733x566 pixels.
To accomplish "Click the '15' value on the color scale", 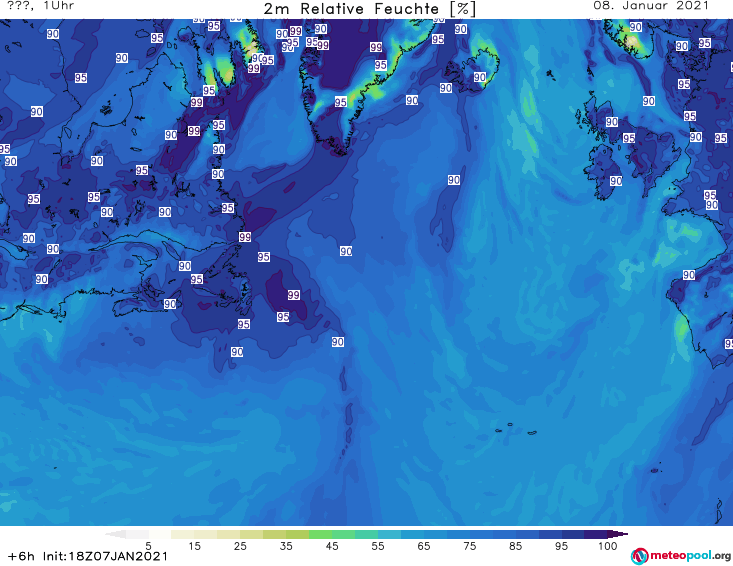I will coord(194,546).
